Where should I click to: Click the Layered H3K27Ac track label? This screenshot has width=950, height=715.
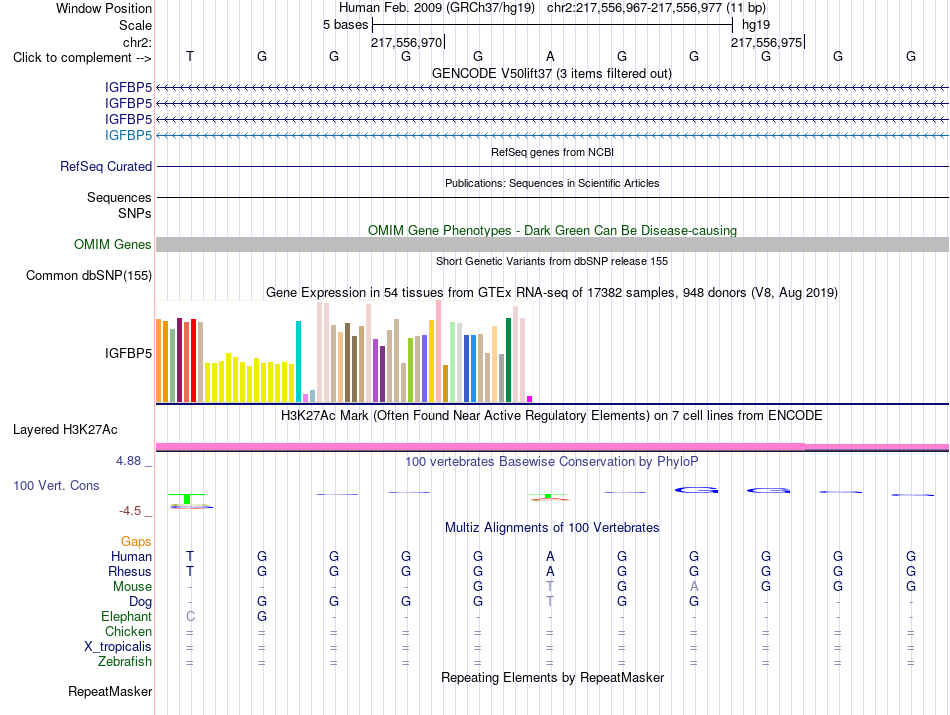[x=65, y=430]
